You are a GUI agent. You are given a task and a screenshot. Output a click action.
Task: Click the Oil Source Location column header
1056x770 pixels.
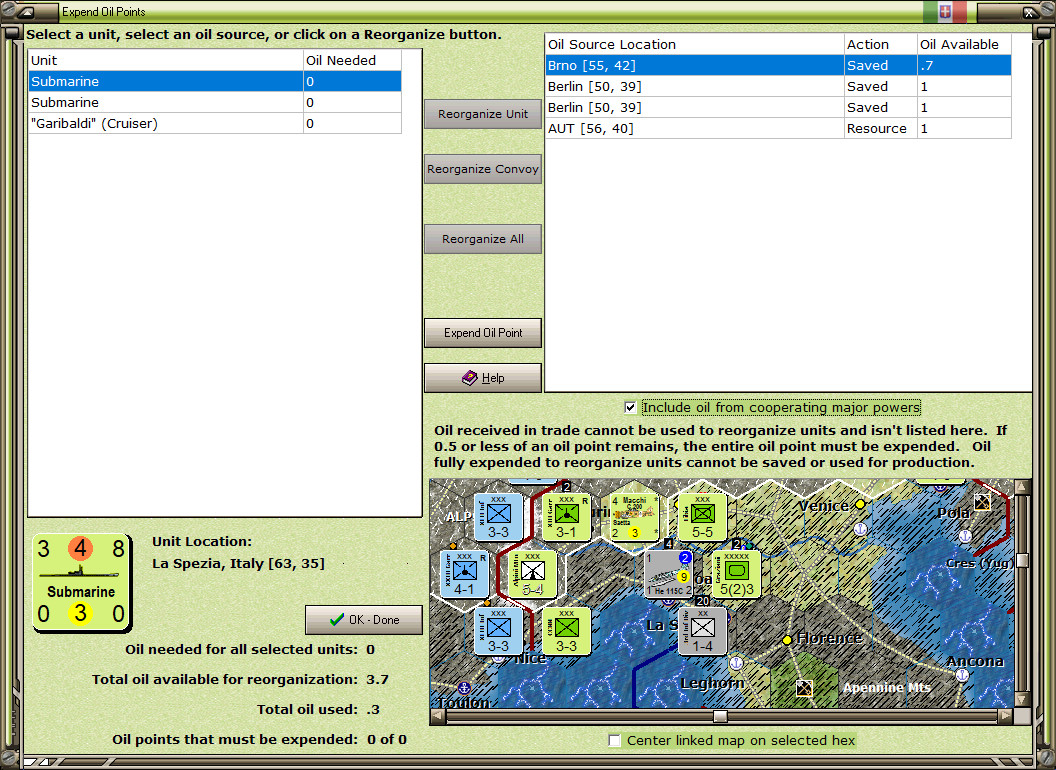tap(694, 44)
